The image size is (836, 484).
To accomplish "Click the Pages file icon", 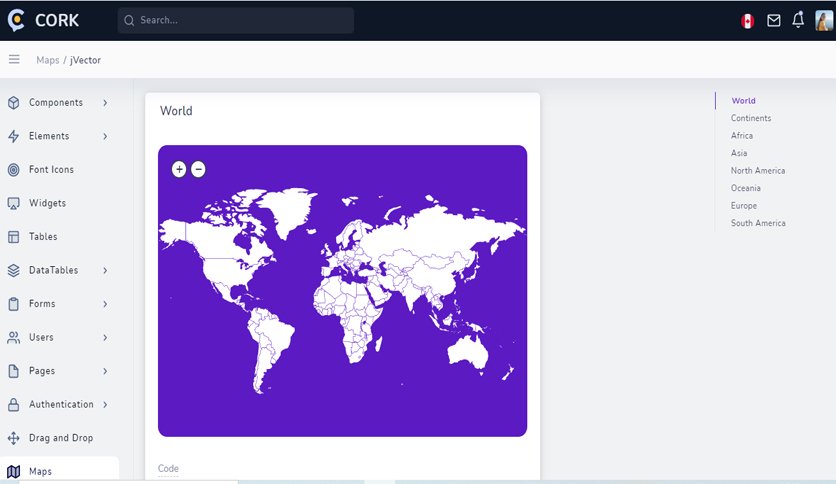I will coord(14,371).
